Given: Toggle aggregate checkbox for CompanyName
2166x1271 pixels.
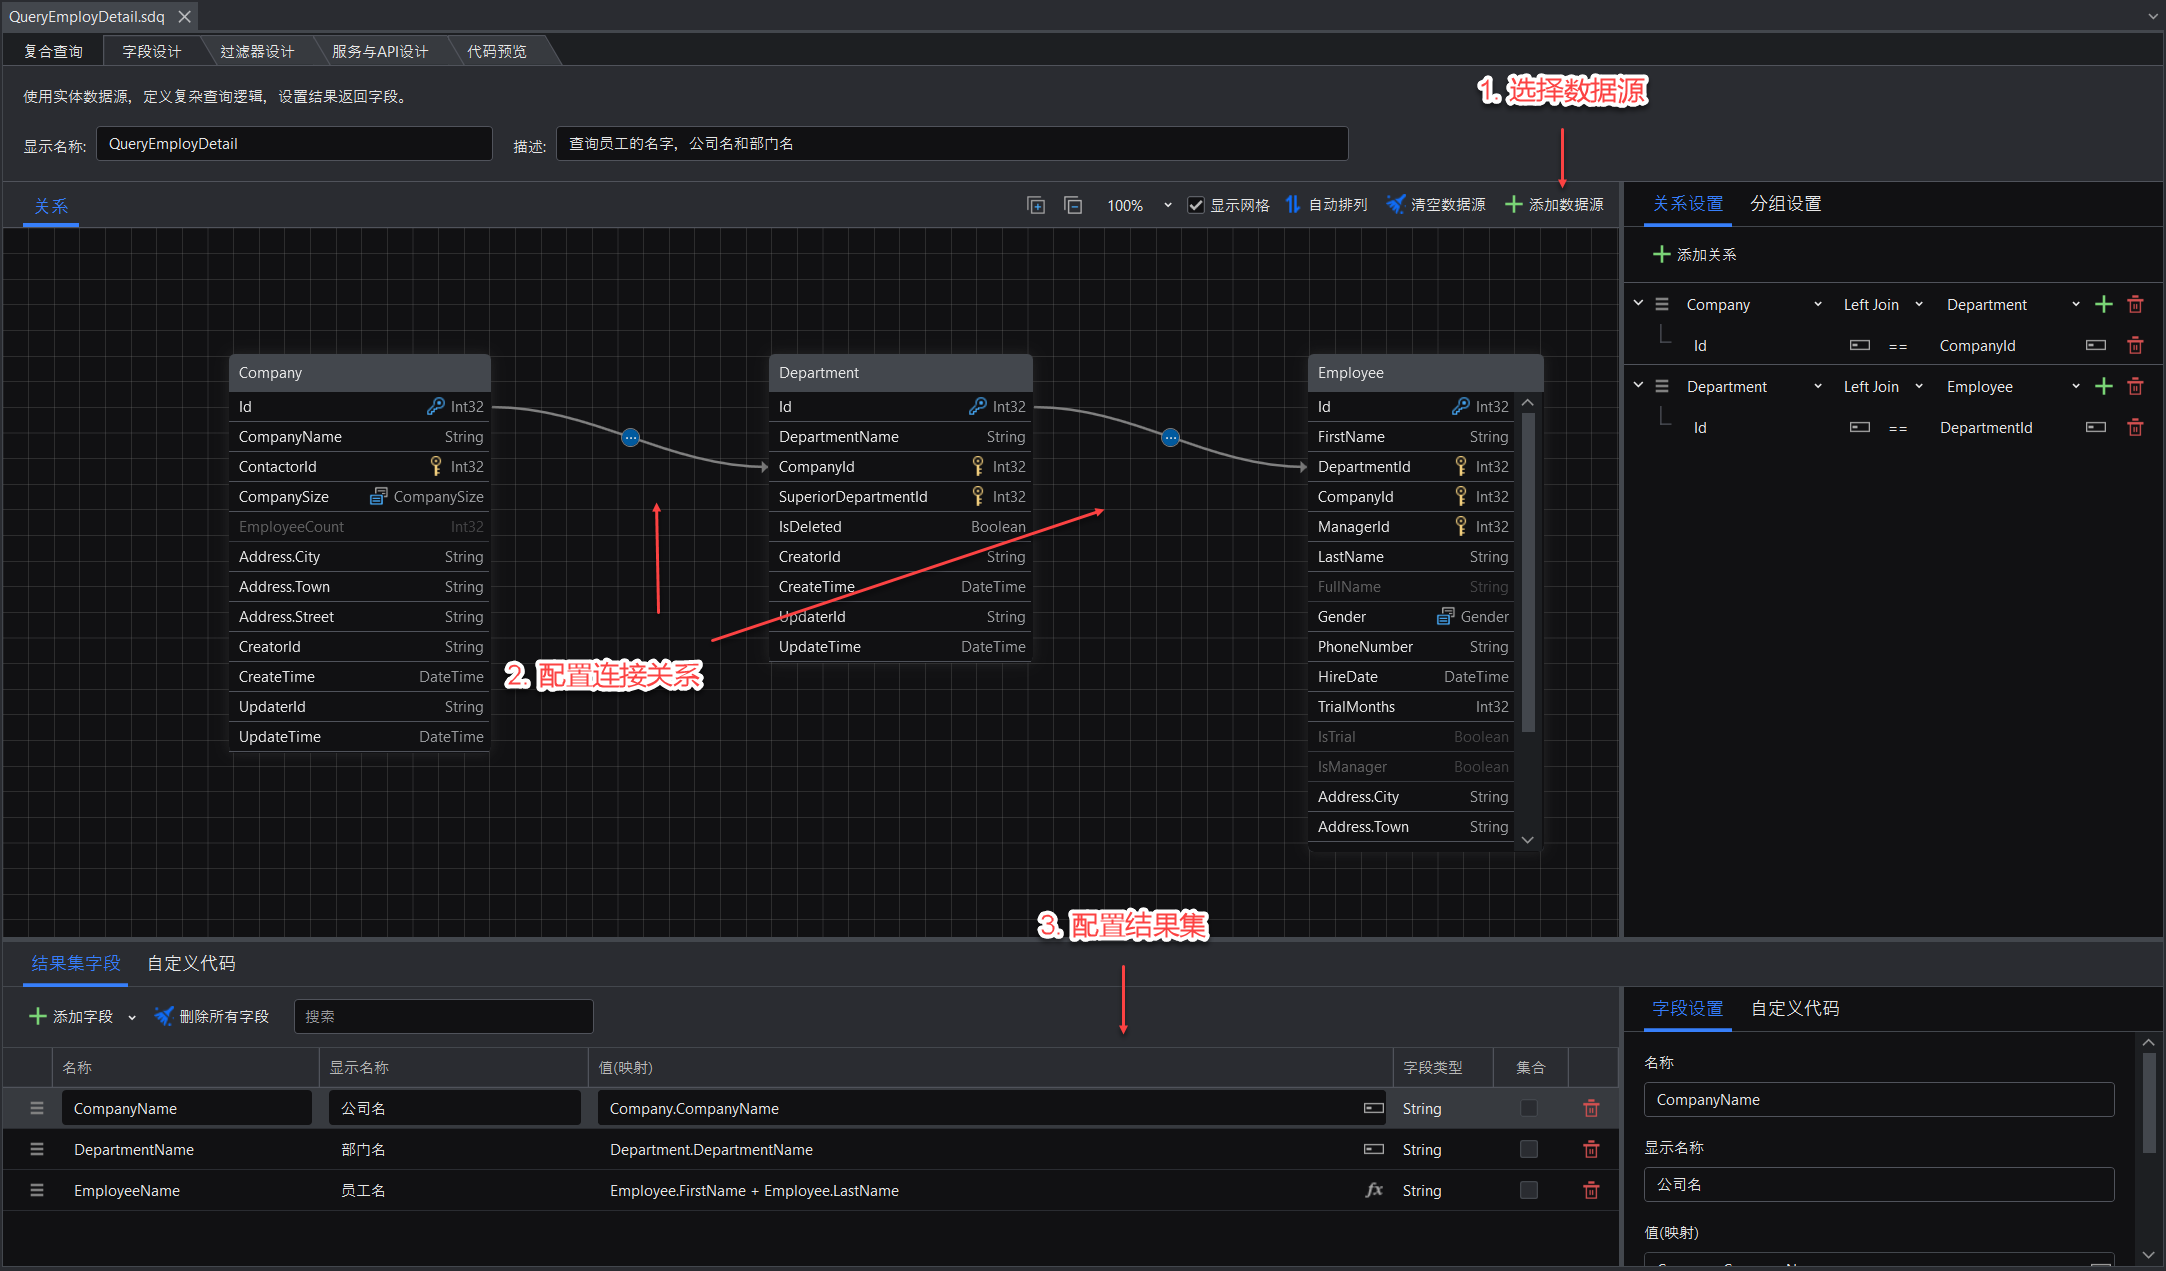Looking at the screenshot, I should (1529, 1108).
